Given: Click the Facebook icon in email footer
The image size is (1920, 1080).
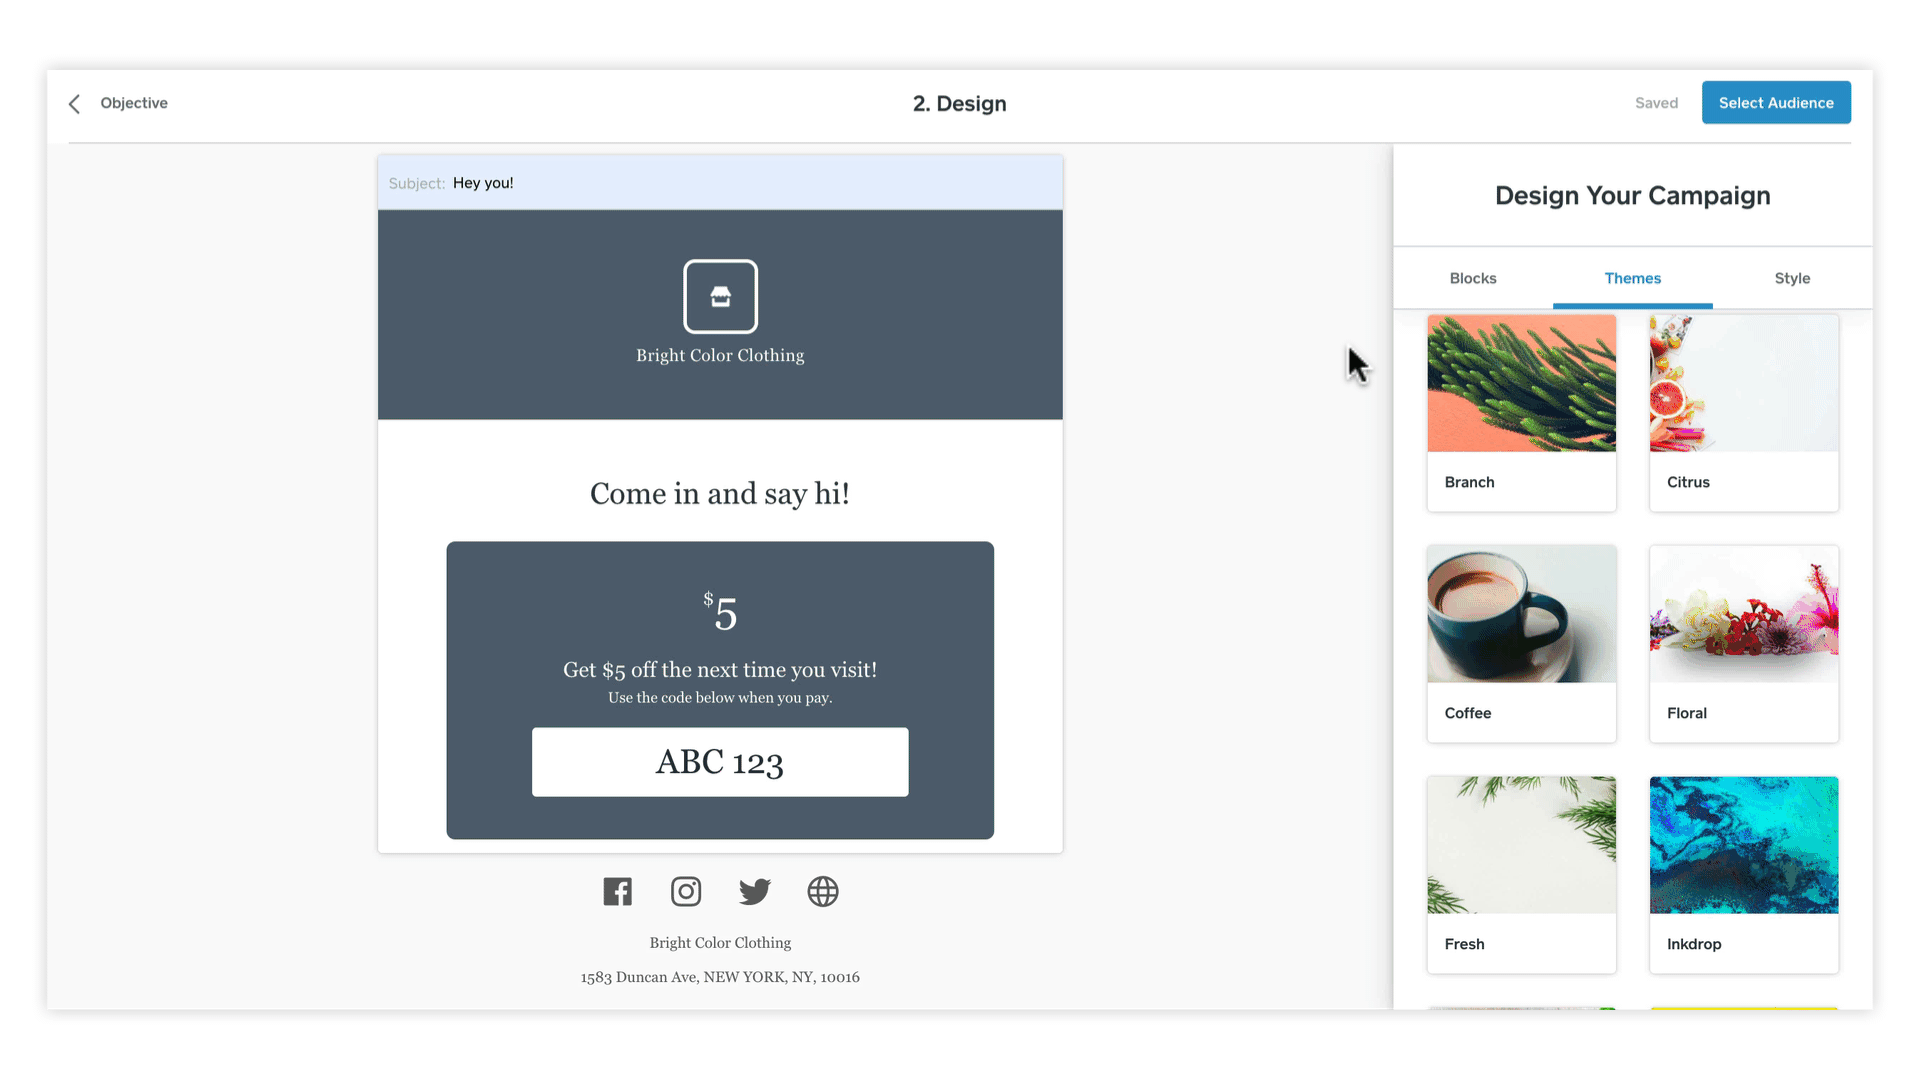Looking at the screenshot, I should click(x=617, y=891).
